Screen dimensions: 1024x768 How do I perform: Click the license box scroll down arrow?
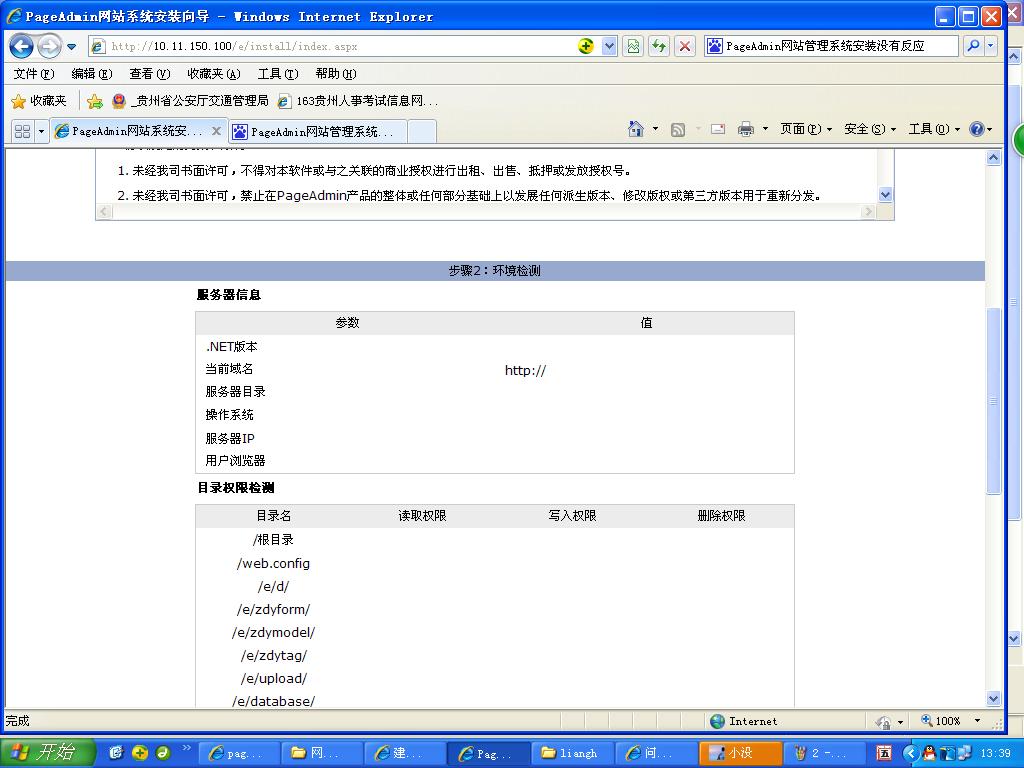coord(886,194)
